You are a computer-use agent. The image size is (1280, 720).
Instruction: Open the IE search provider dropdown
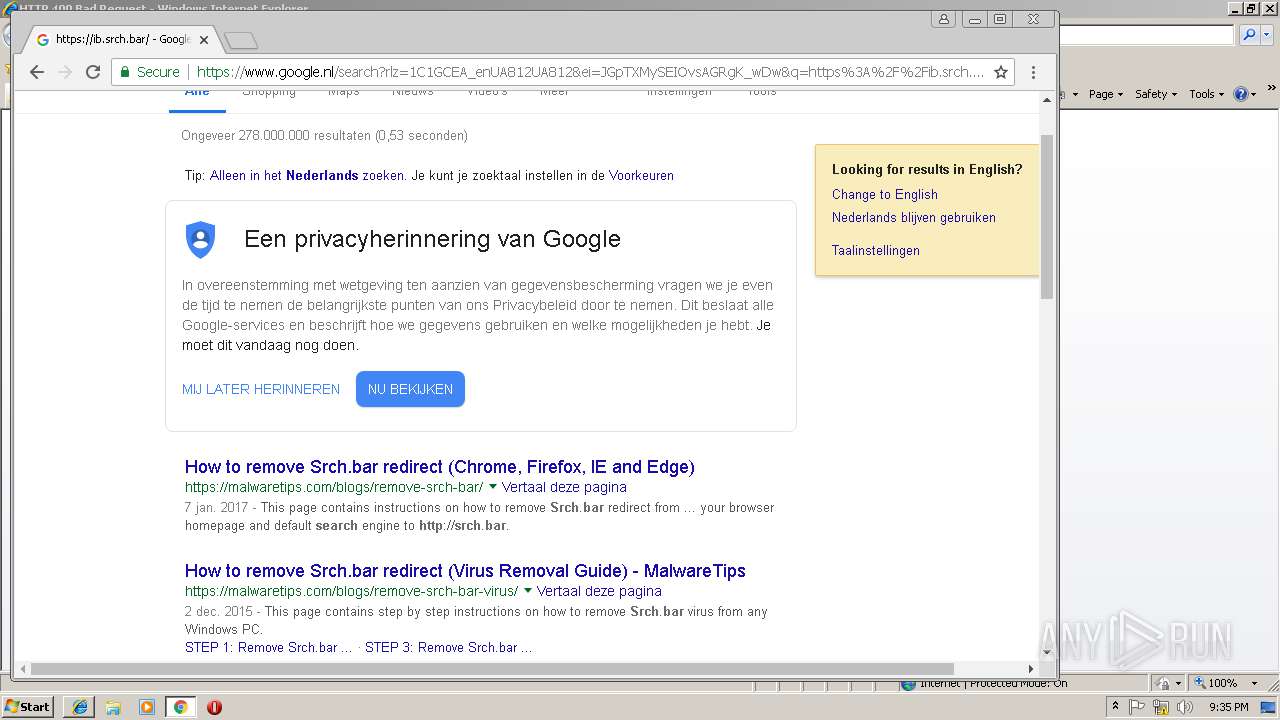pos(1267,35)
